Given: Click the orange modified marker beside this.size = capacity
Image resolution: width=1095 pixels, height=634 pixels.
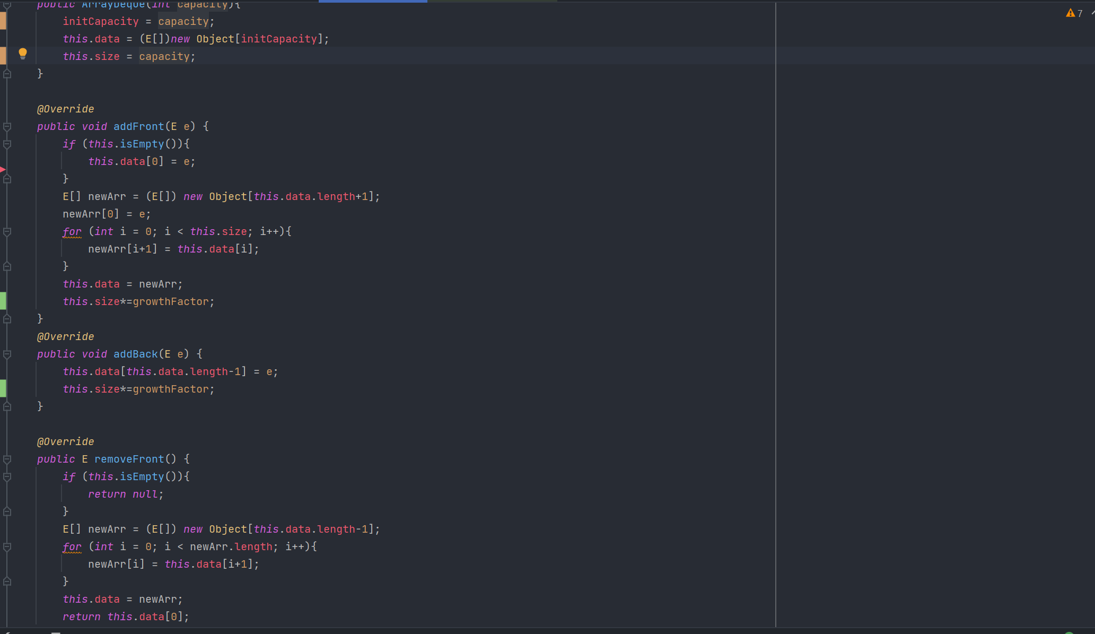Looking at the screenshot, I should point(3,56).
